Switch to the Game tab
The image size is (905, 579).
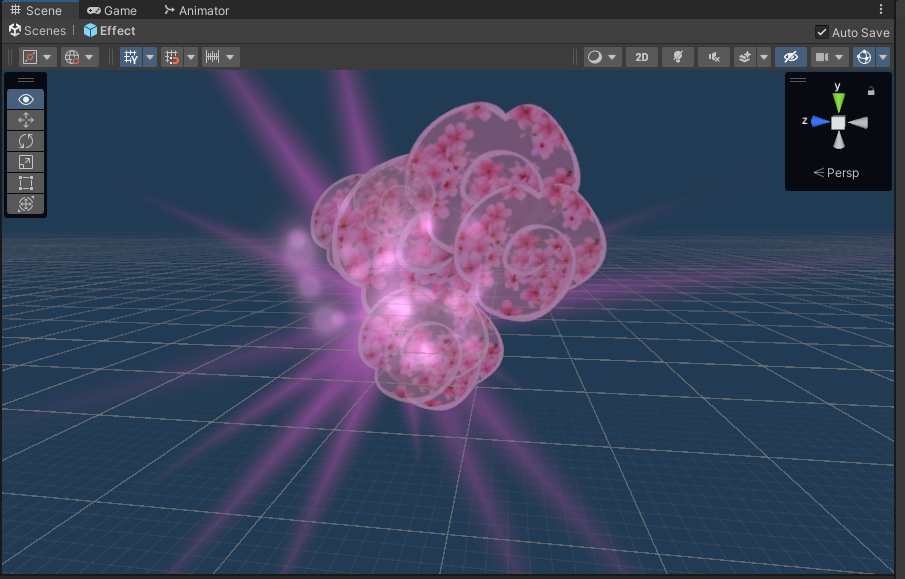(x=111, y=10)
